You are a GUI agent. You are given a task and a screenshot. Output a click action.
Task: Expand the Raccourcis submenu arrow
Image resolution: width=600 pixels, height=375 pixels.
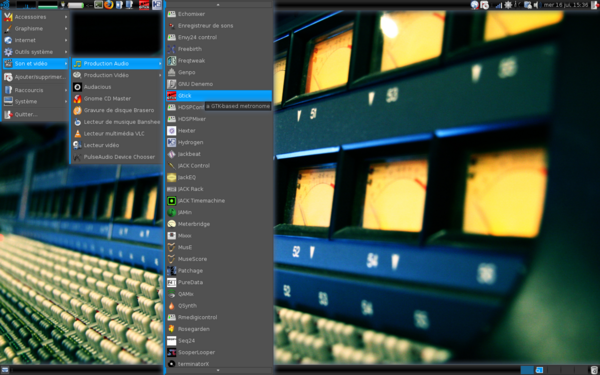66,90
